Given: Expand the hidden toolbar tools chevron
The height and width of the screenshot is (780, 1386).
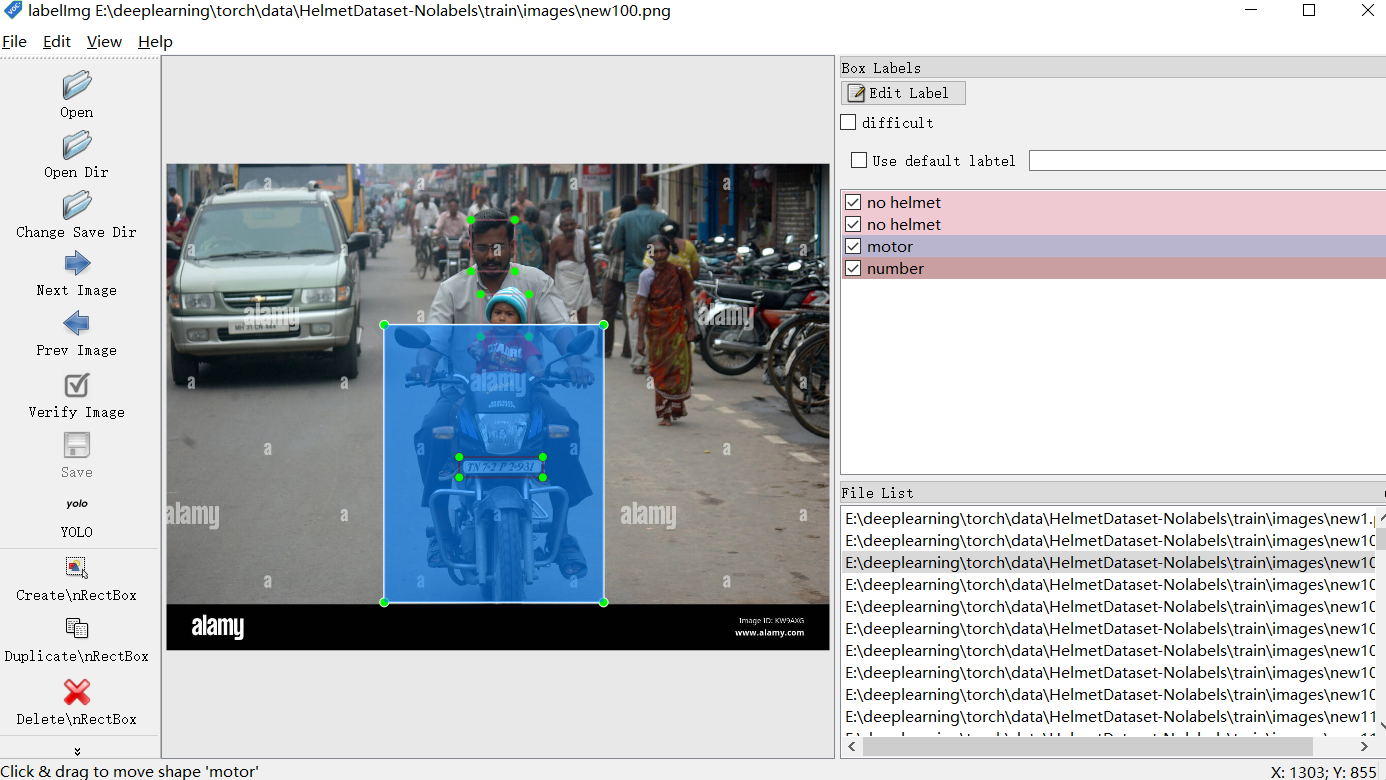Looking at the screenshot, I should tap(77, 751).
